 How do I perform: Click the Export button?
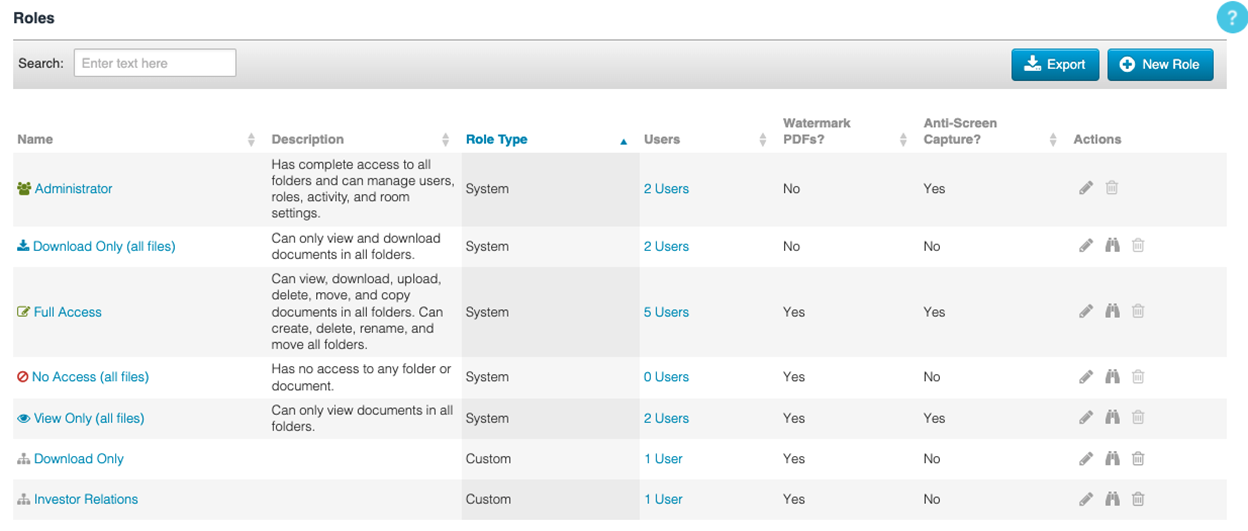coord(1055,64)
